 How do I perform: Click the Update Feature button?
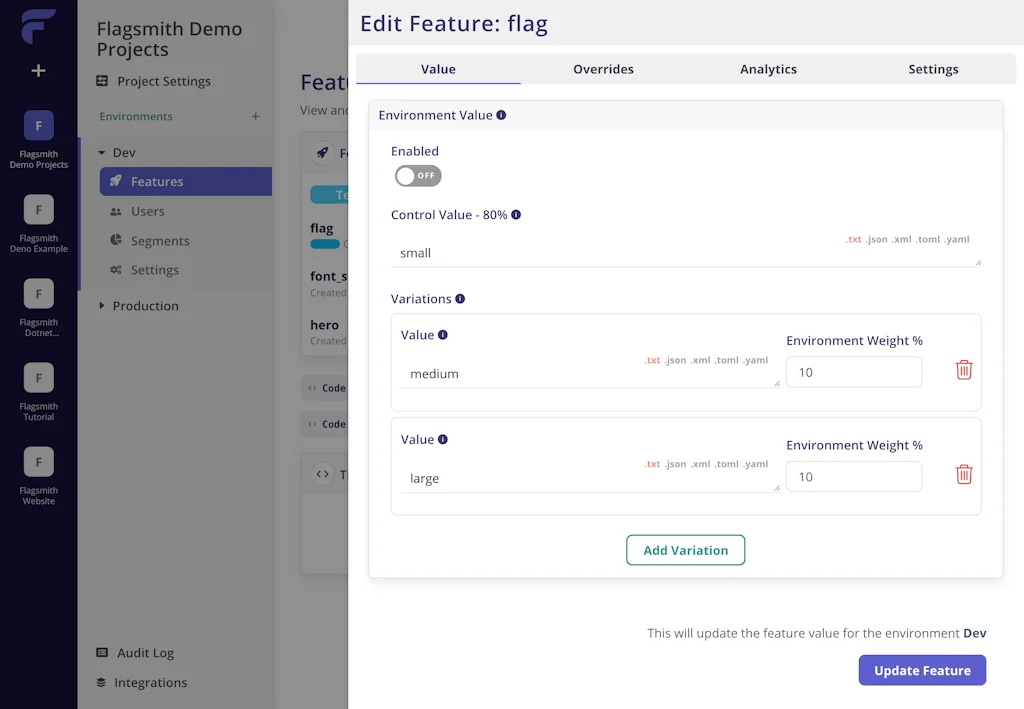coord(921,670)
